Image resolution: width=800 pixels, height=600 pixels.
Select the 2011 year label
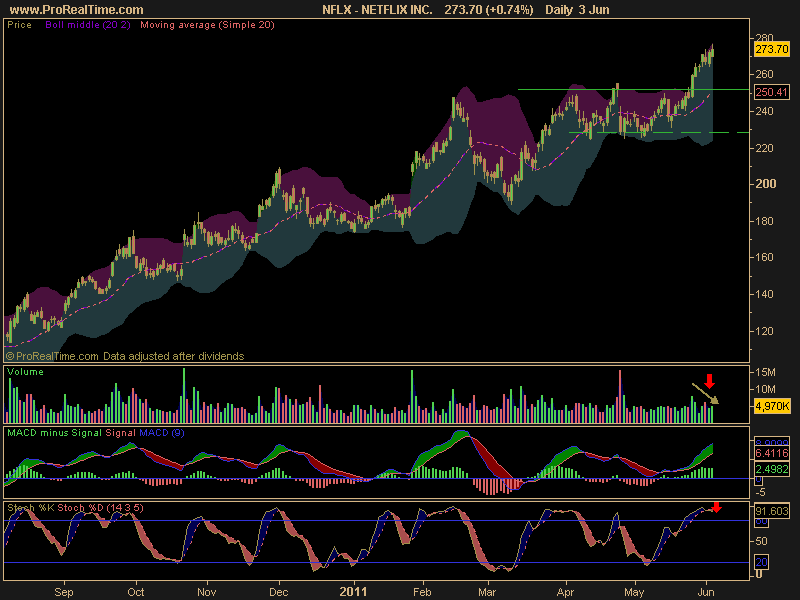tap(353, 592)
